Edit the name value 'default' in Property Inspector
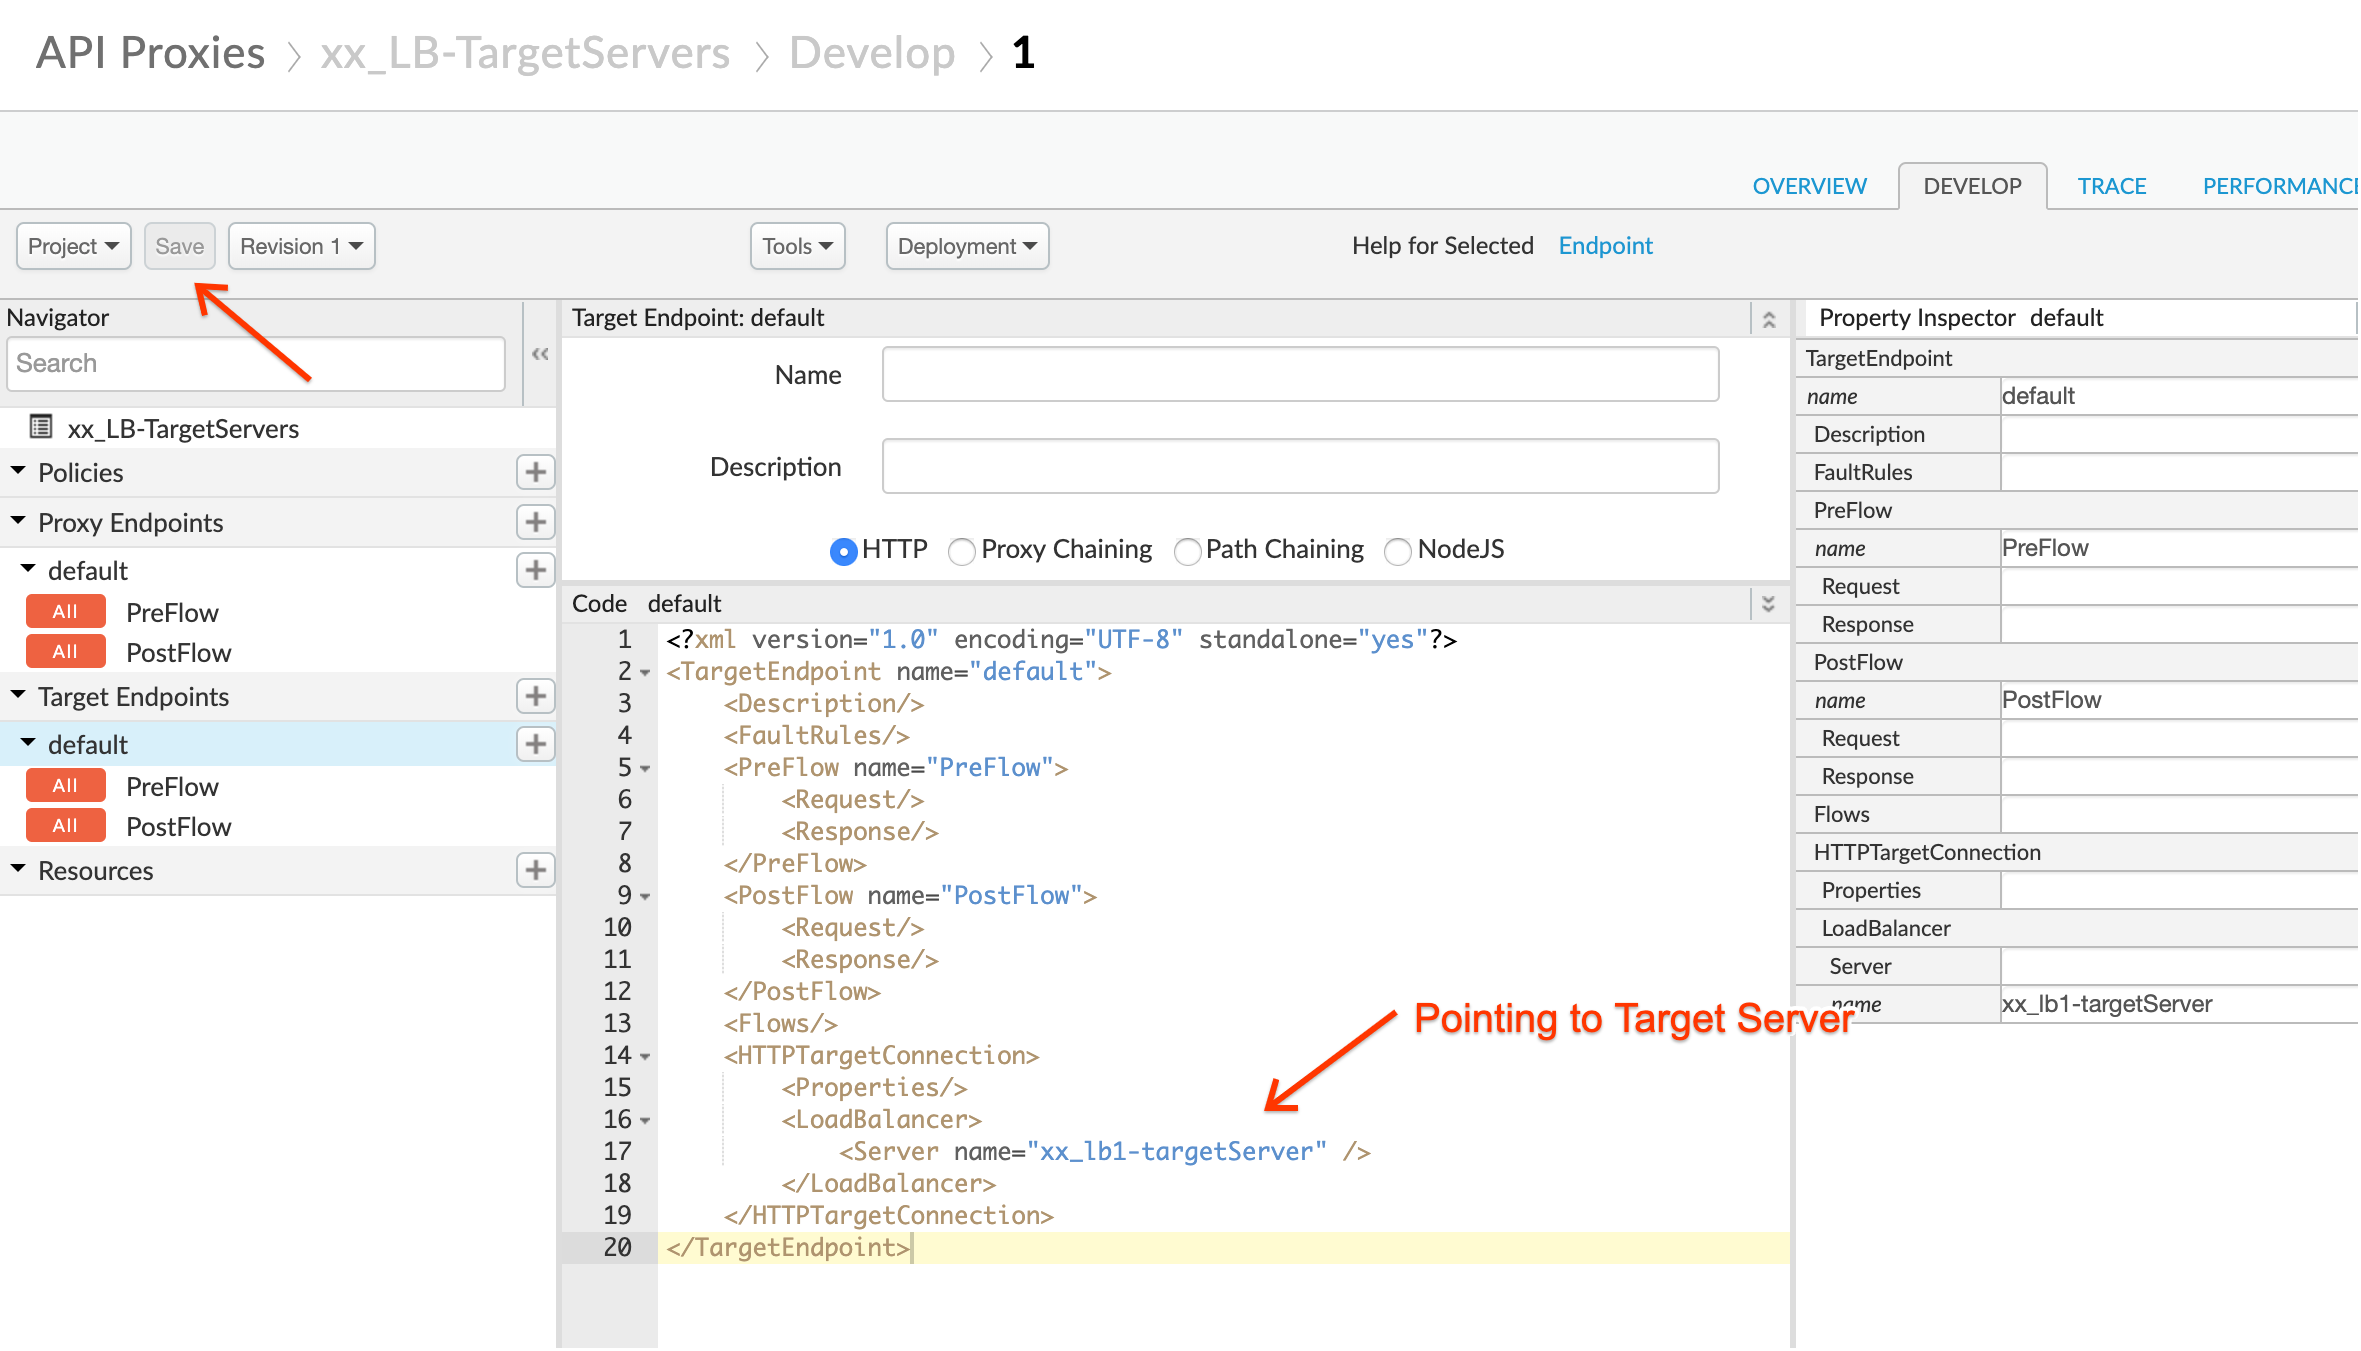Viewport: 2361px width, 1351px height. pos(2179,396)
